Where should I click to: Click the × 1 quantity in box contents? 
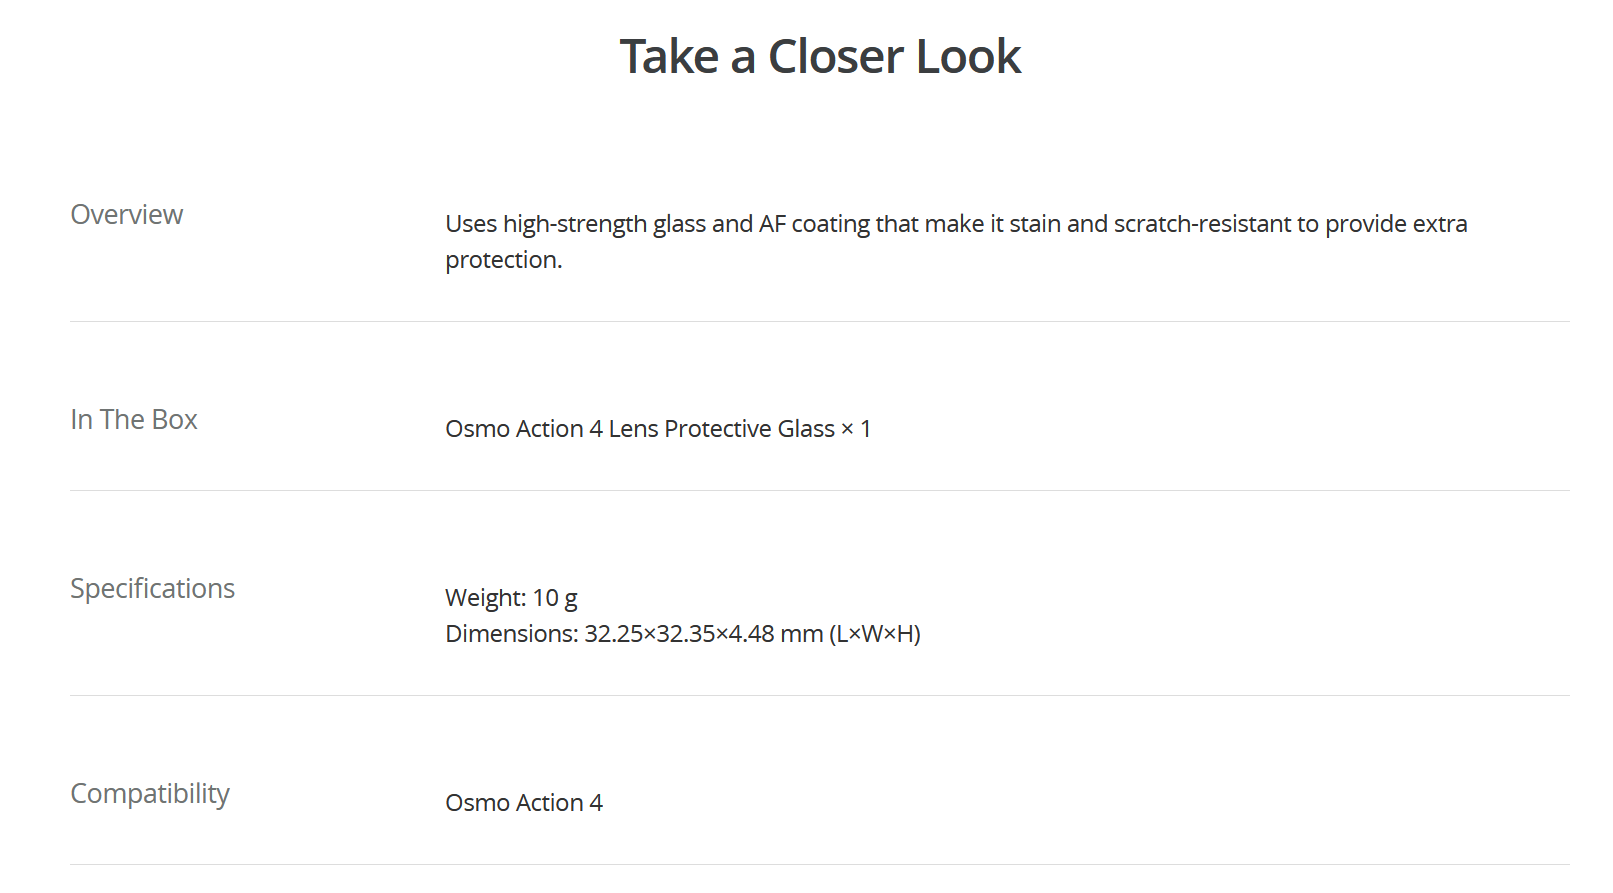(x=856, y=429)
